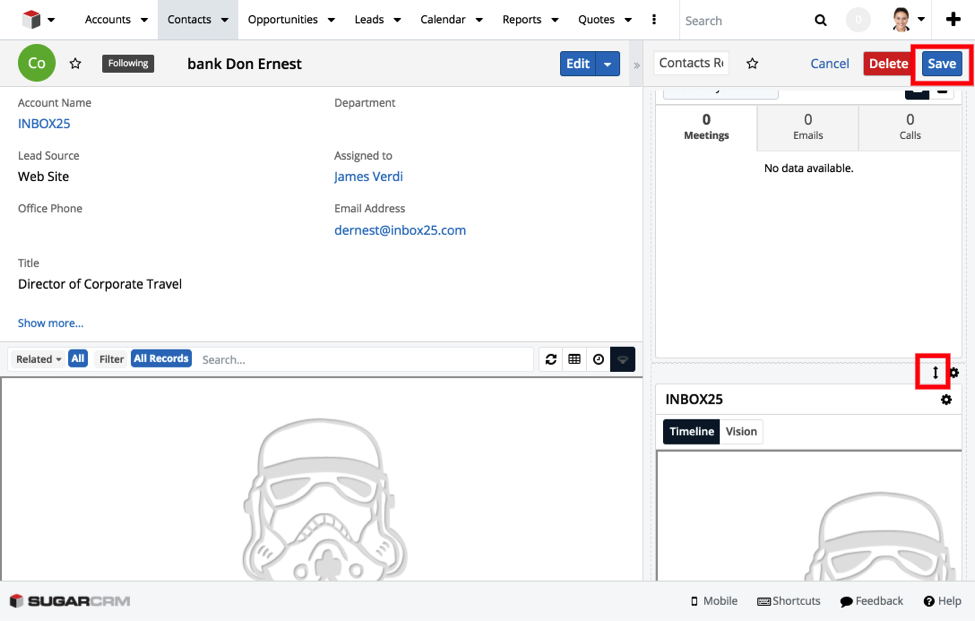Viewport: 975px width, 621px height.
Task: Open the Reports module tab
Action: pos(522,19)
